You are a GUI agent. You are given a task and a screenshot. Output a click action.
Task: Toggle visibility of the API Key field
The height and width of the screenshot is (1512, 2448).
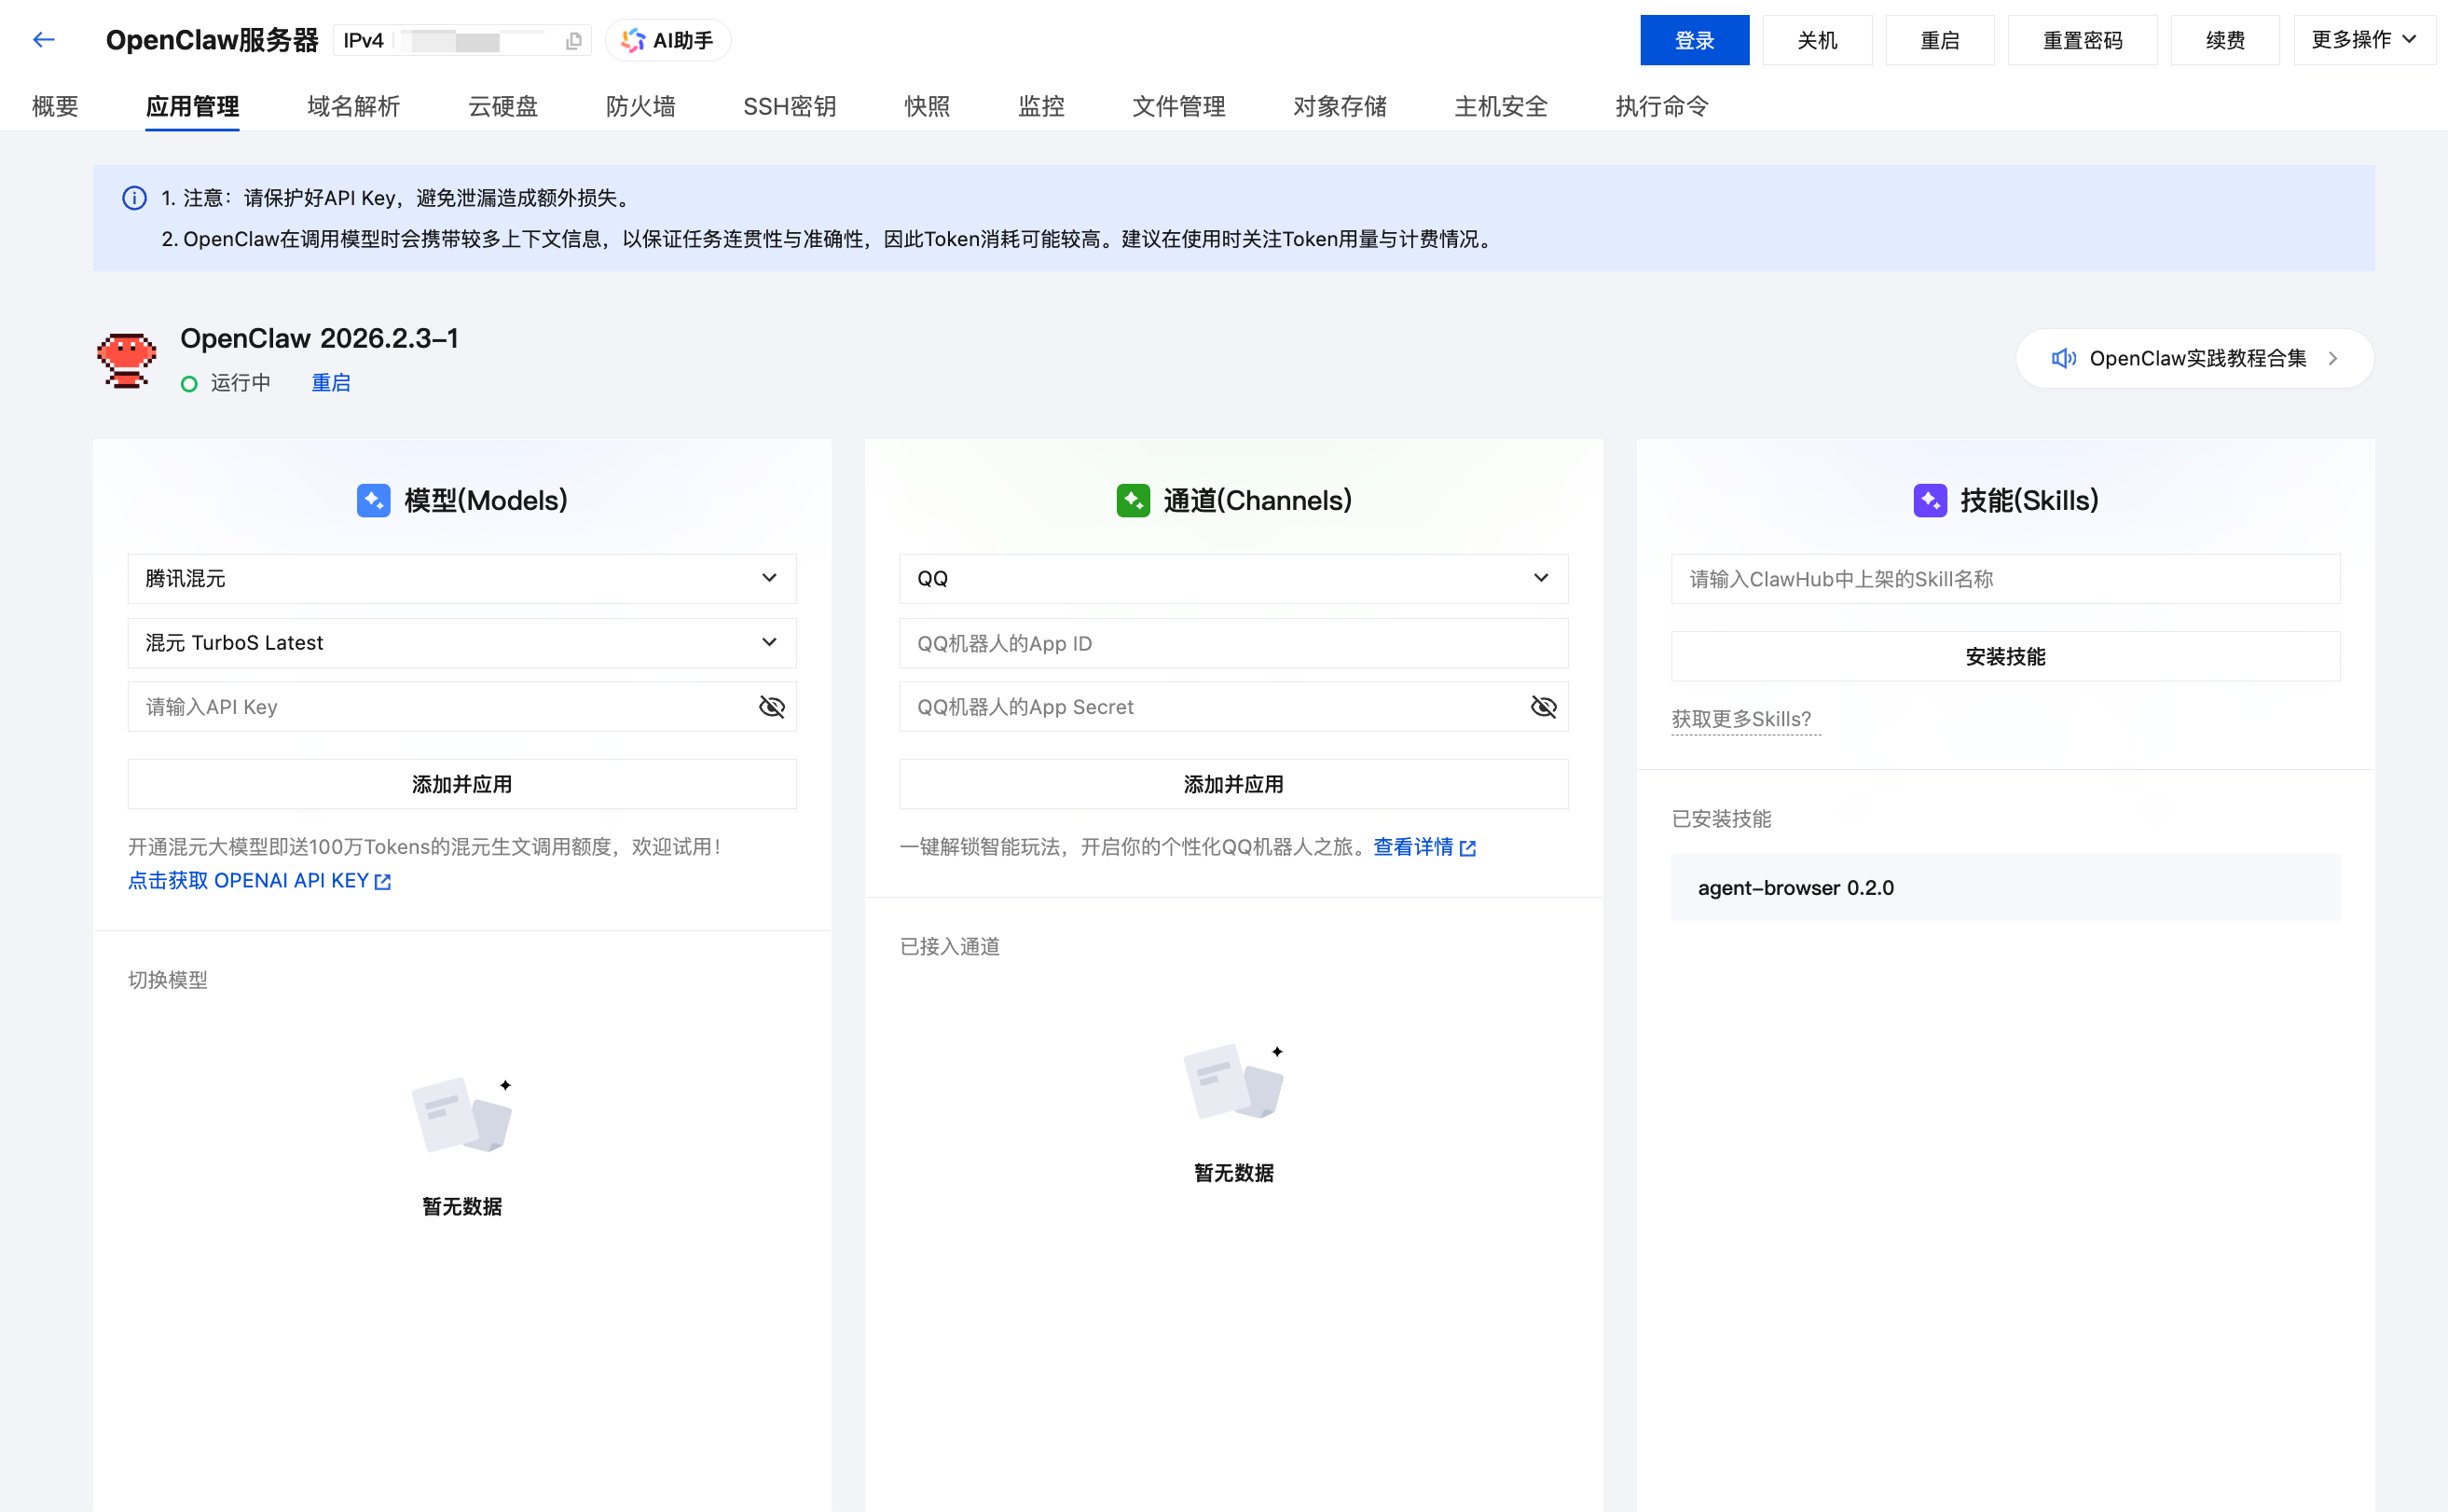click(771, 707)
